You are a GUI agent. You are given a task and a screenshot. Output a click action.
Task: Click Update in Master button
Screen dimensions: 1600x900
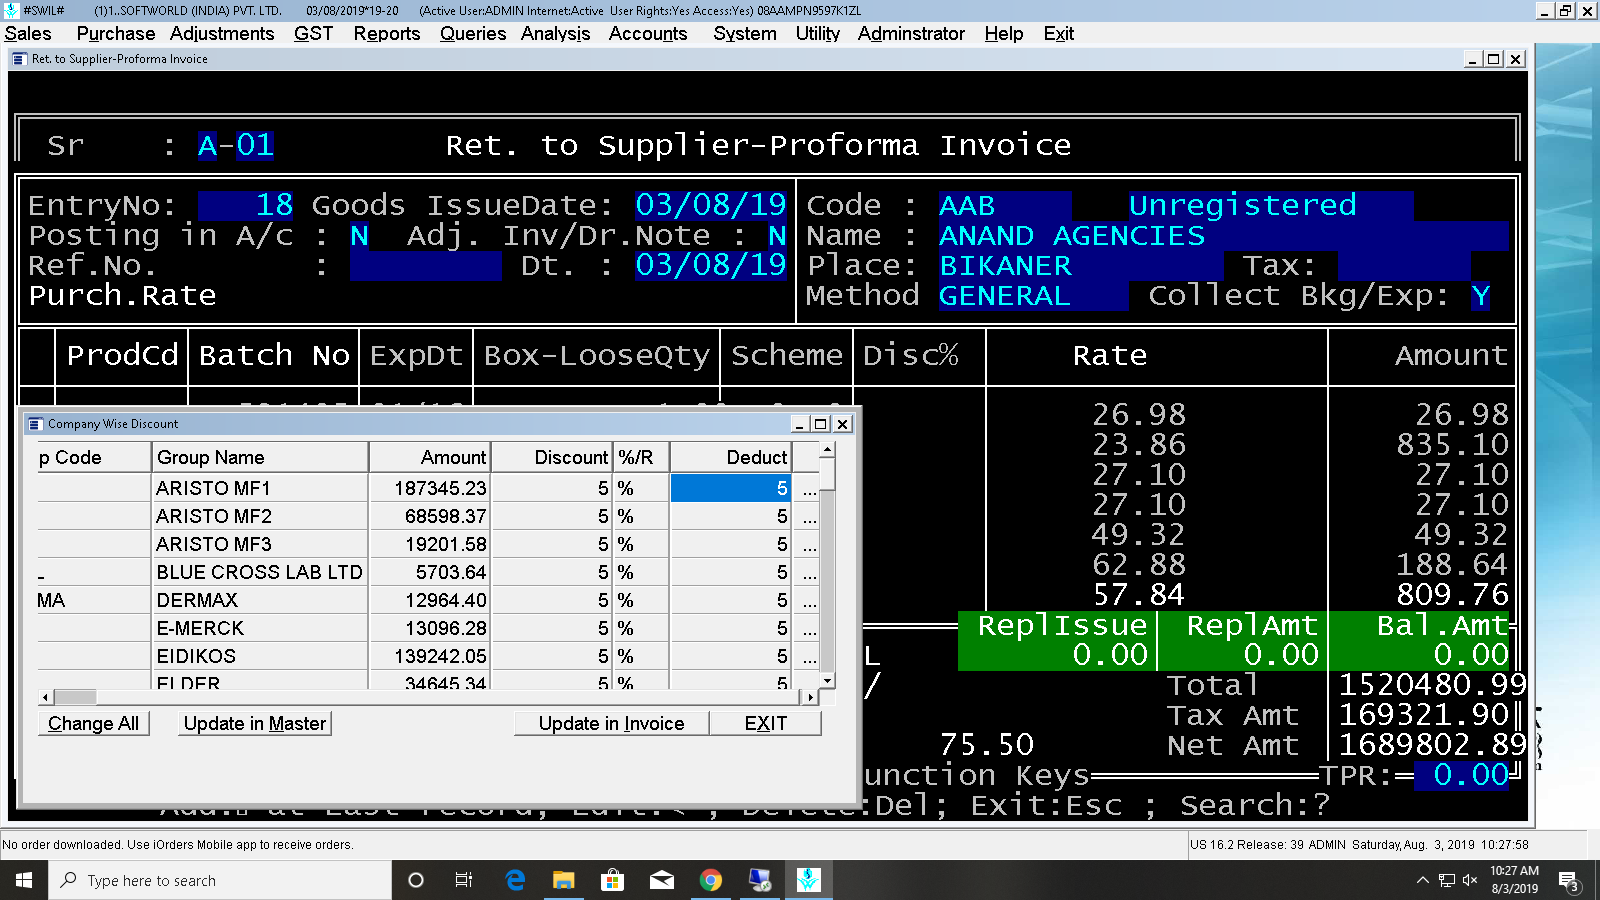(255, 723)
